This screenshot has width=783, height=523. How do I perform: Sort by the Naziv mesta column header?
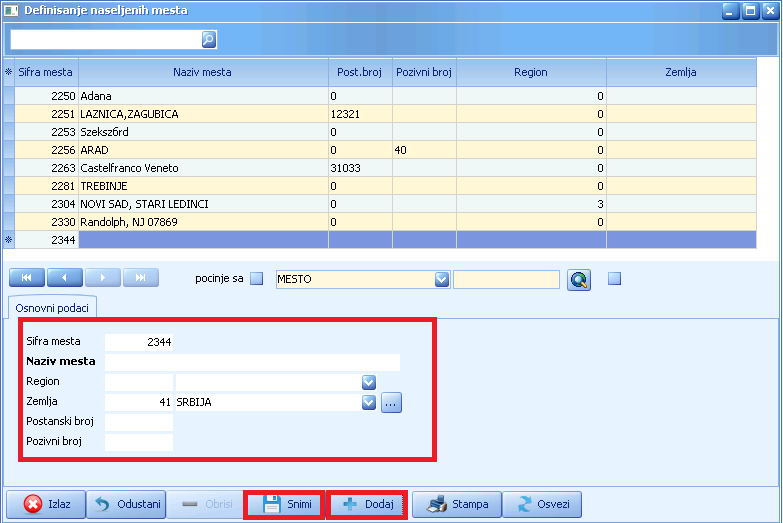pyautogui.click(x=204, y=72)
